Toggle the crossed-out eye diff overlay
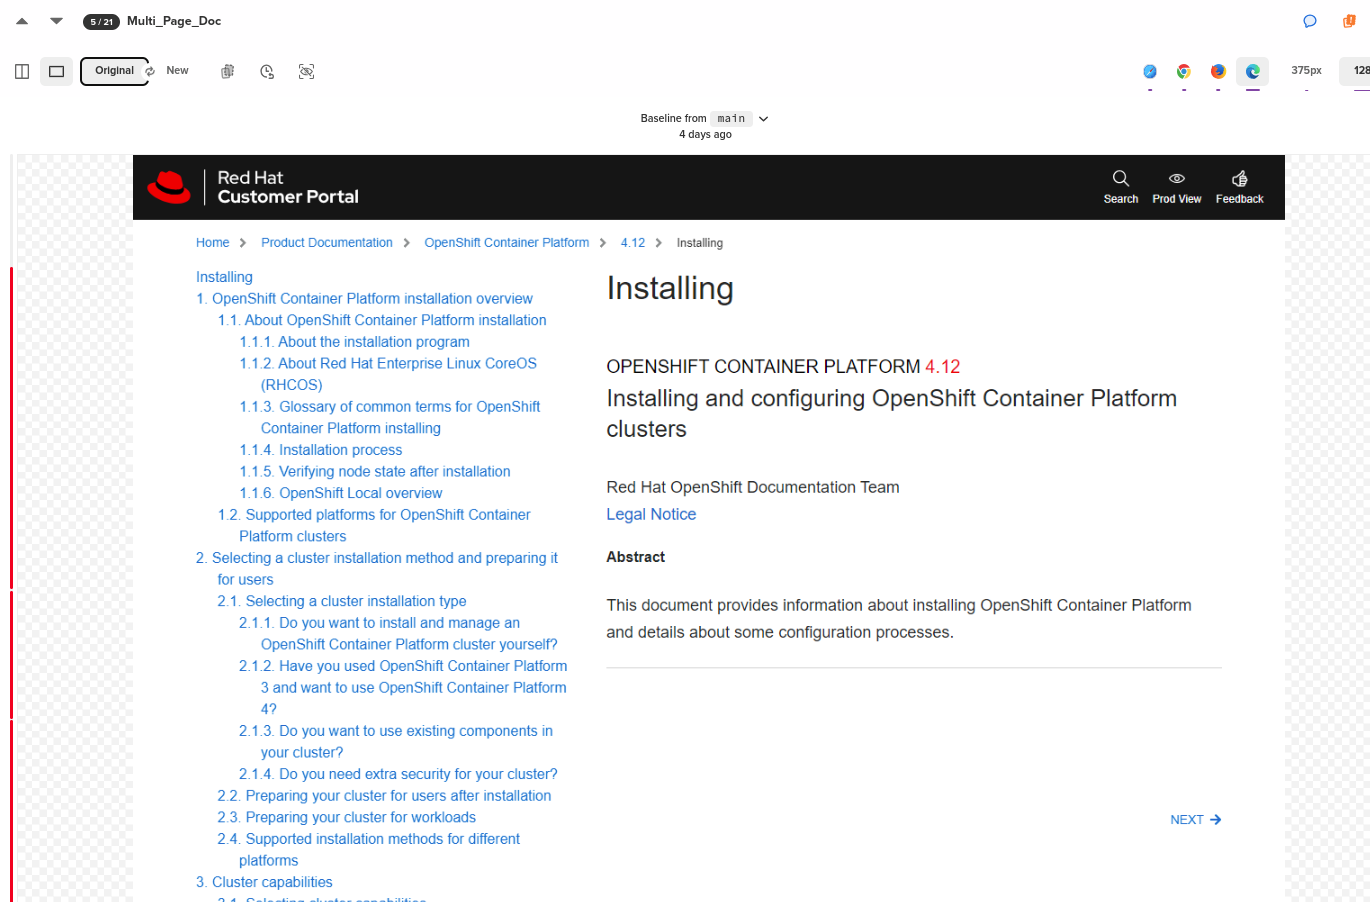 tap(307, 71)
